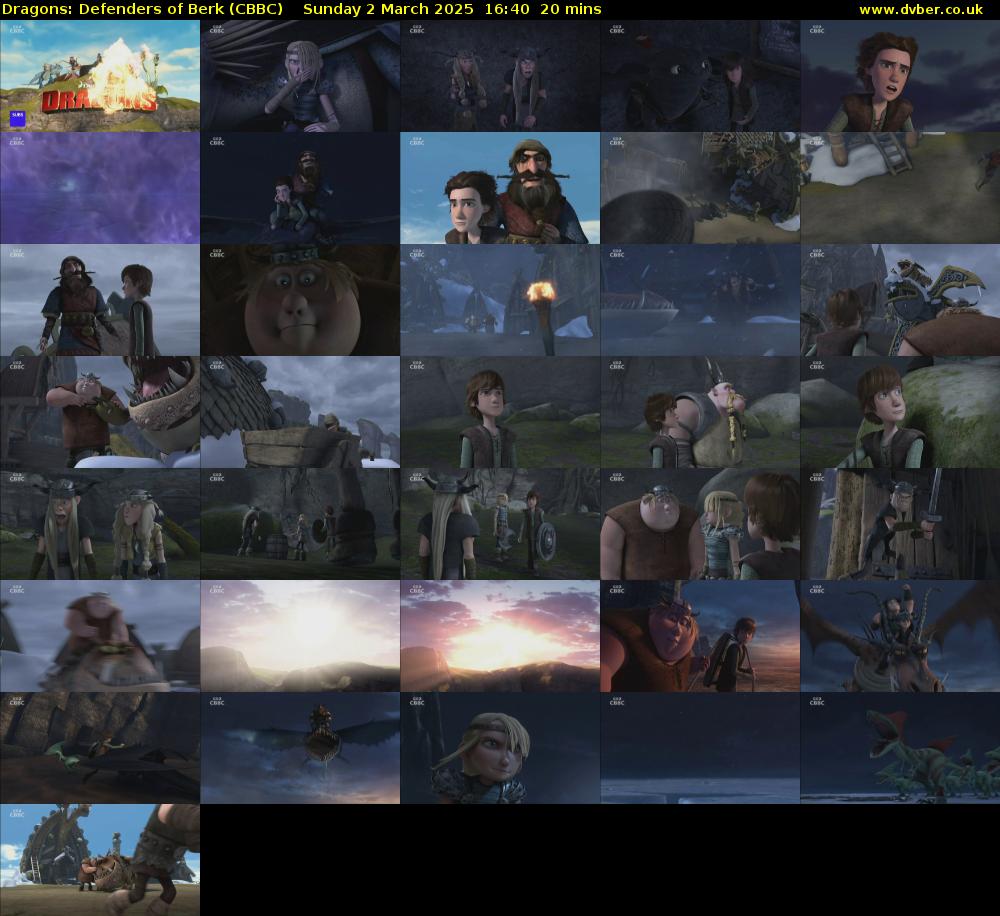Select the dark empty horizon thumbnail
Viewport: 1000px width, 916px height.
(x=700, y=748)
